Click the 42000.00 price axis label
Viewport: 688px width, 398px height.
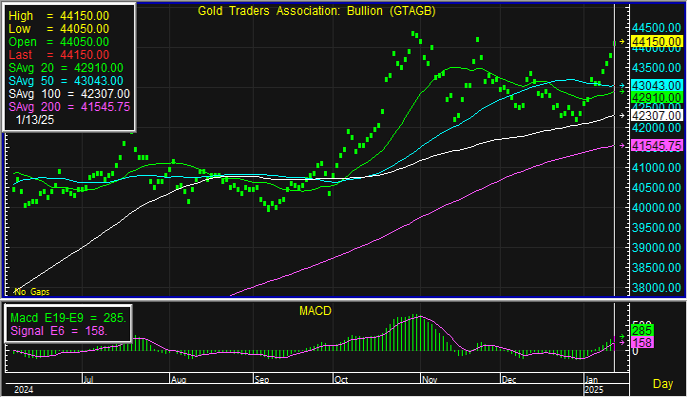[656, 128]
